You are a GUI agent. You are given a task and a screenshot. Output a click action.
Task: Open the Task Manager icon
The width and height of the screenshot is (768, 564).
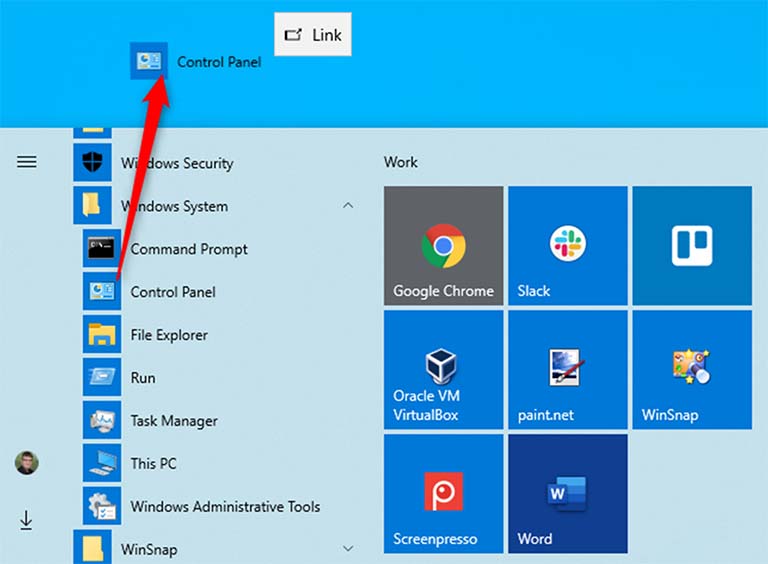(102, 420)
